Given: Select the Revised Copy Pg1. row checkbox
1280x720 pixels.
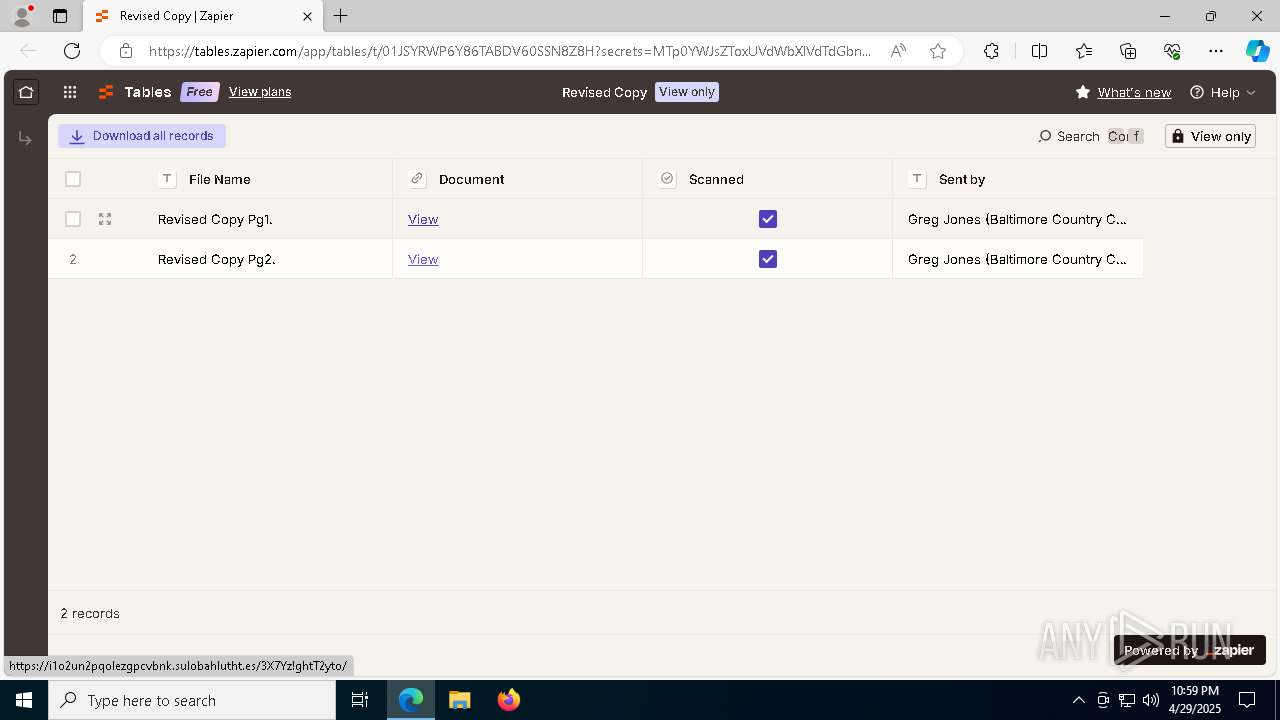Looking at the screenshot, I should [x=73, y=219].
